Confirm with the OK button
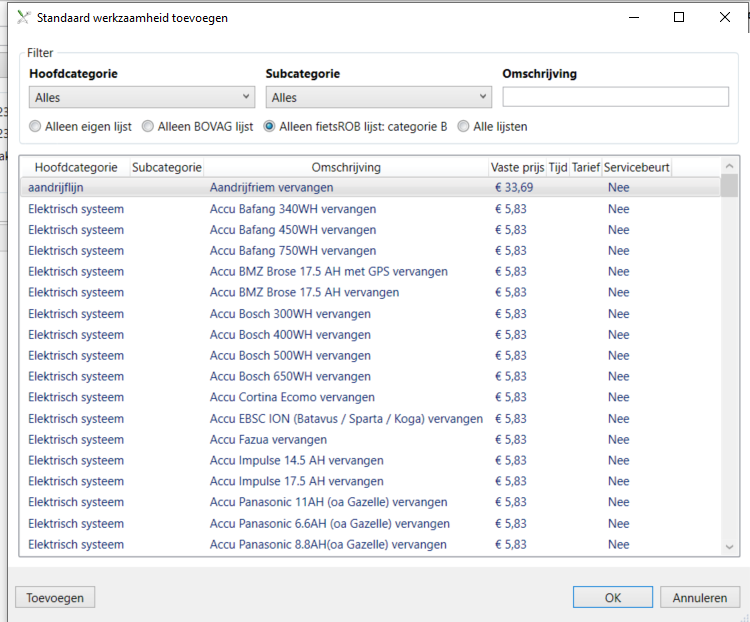Image resolution: width=750 pixels, height=622 pixels. (x=613, y=597)
